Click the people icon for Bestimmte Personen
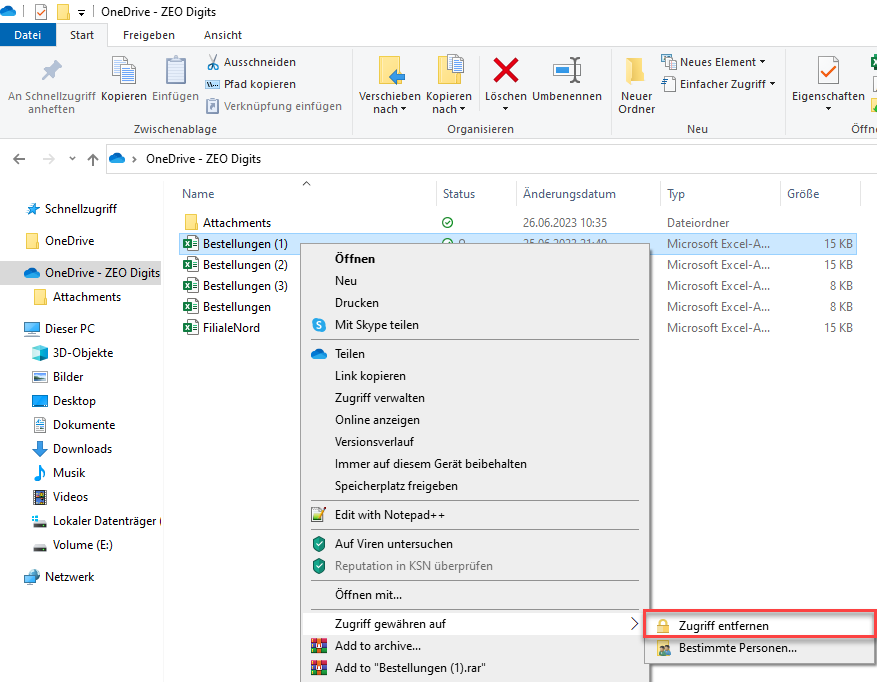This screenshot has width=877, height=682. click(x=664, y=648)
